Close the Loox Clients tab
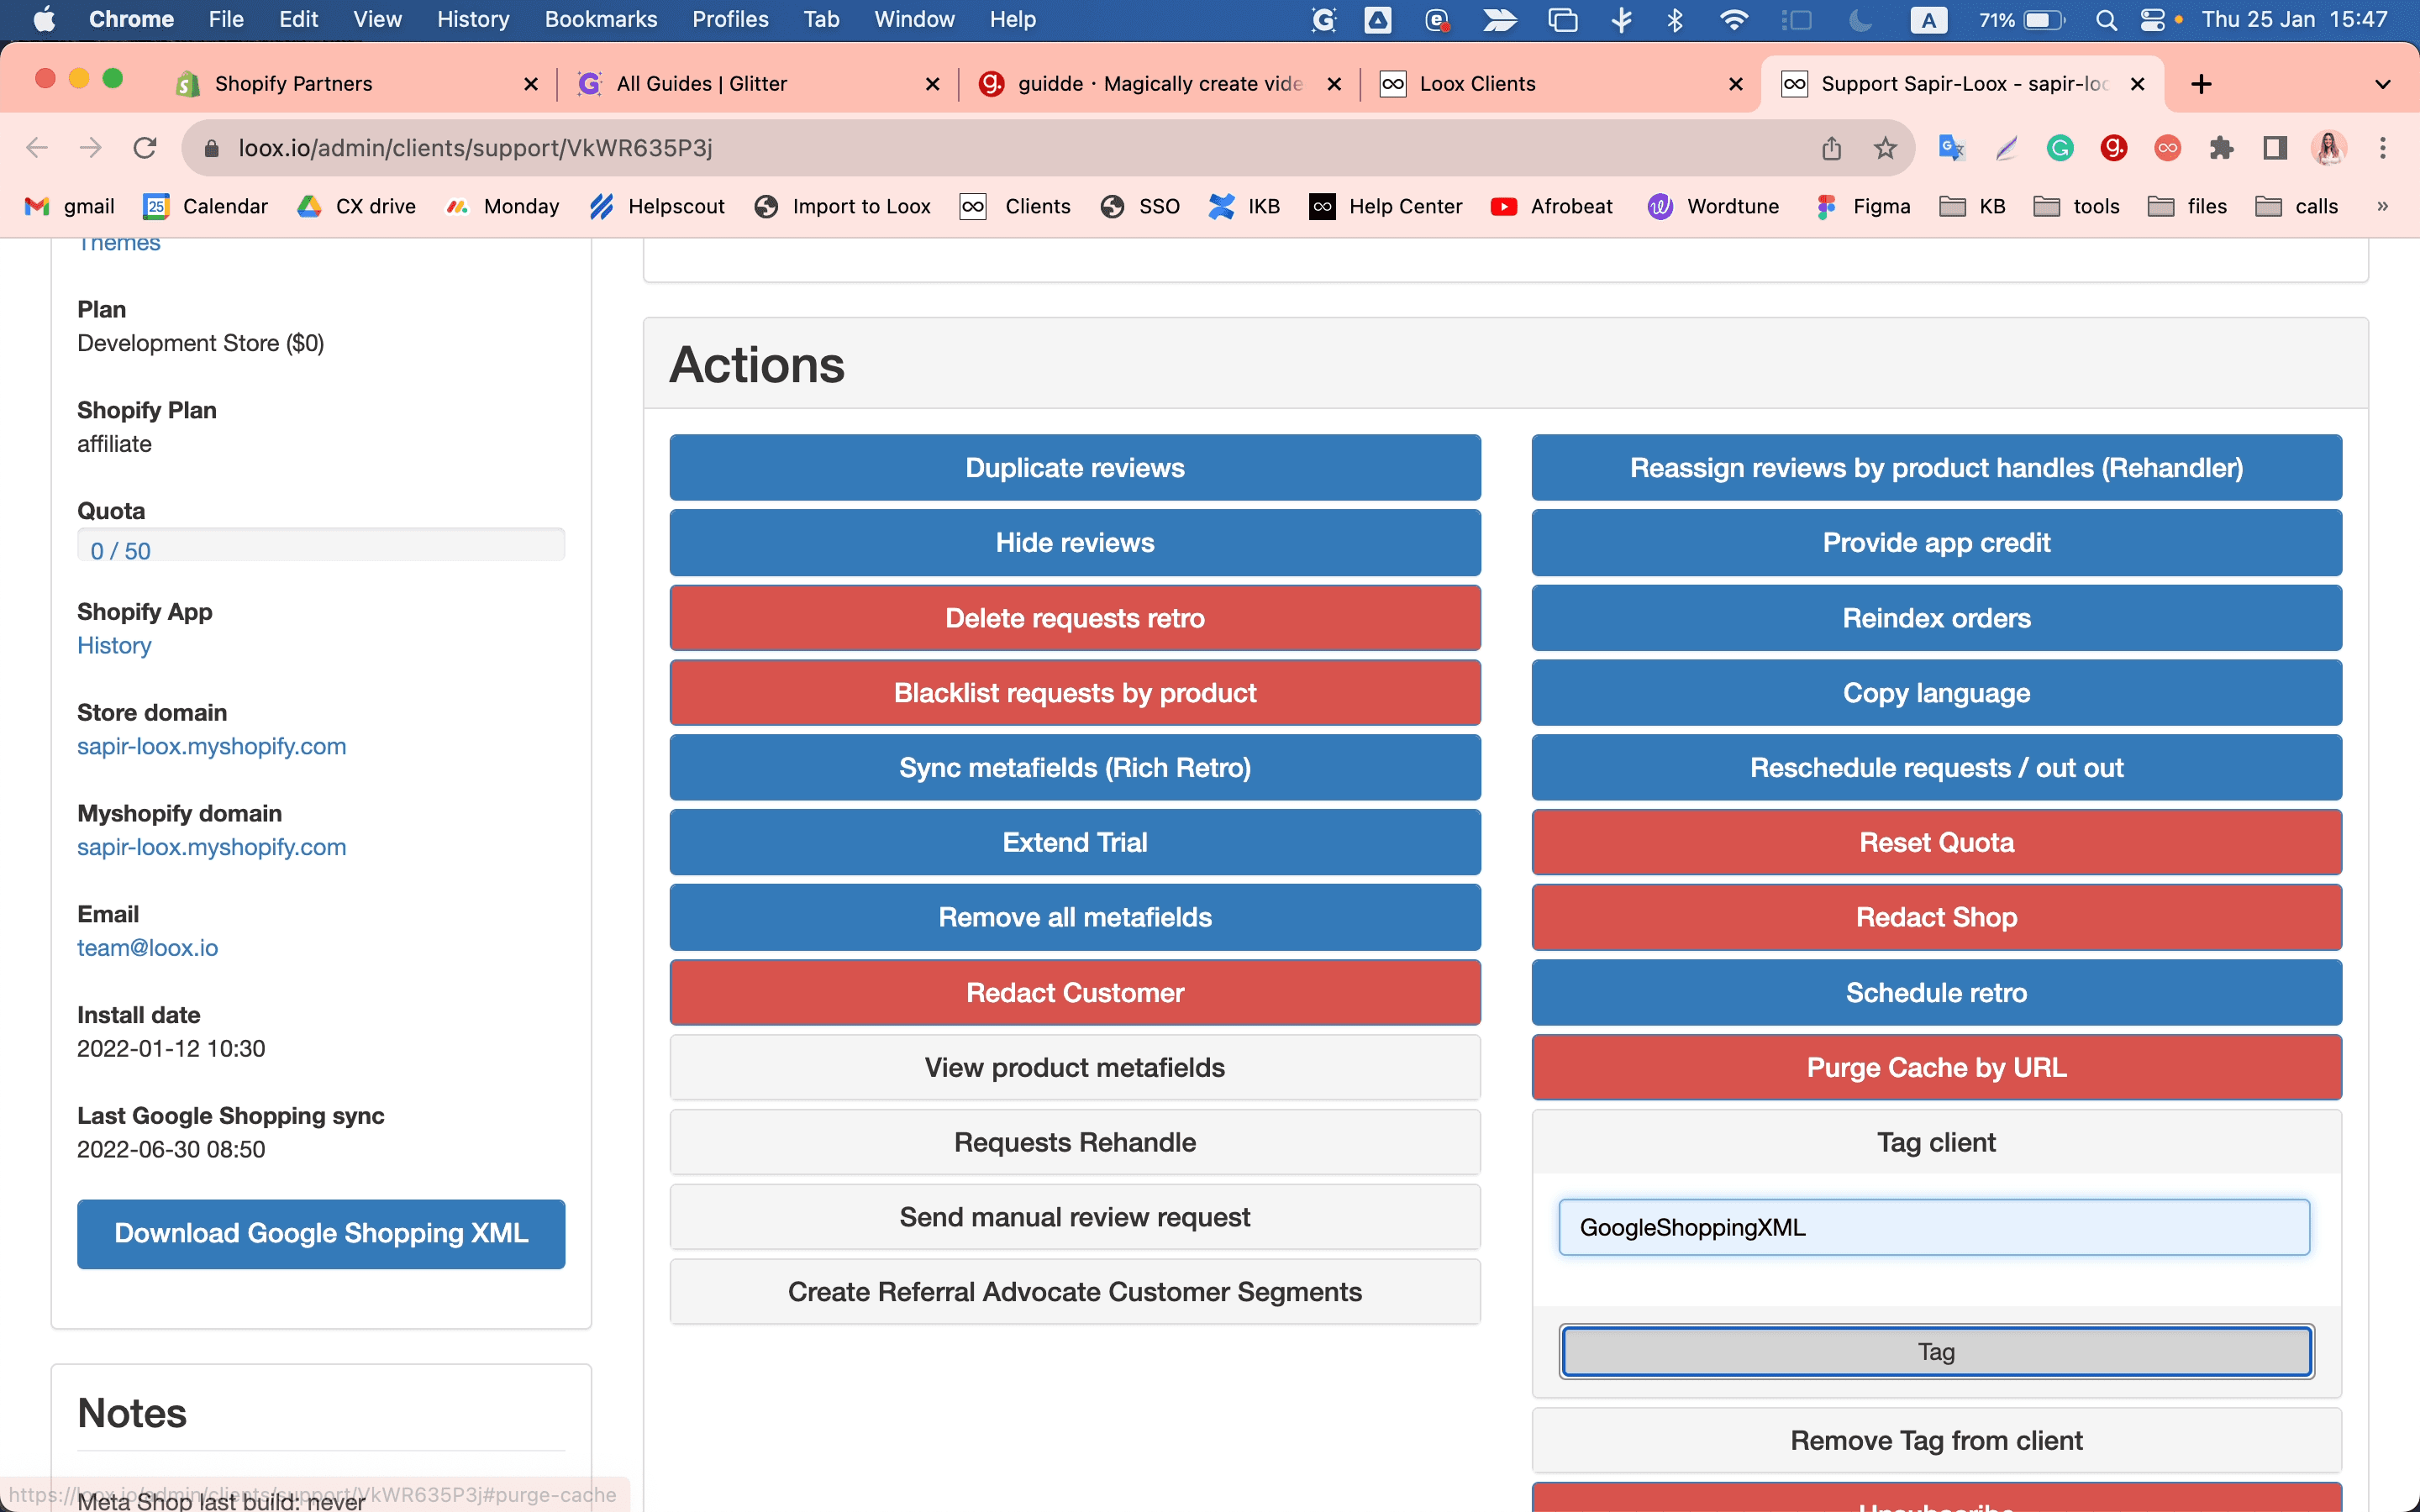This screenshot has width=2420, height=1512. point(1736,84)
